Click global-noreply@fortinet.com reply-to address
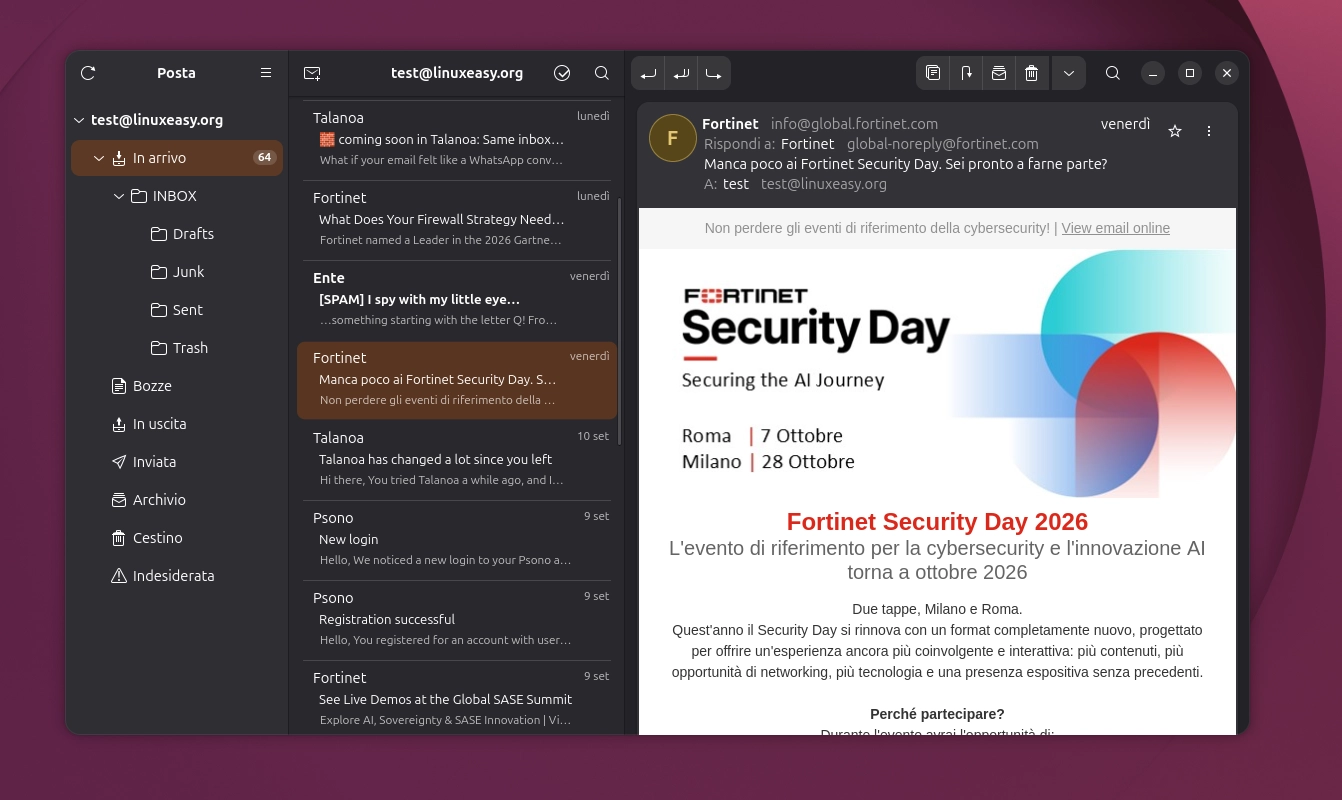The image size is (1342, 800). [x=943, y=144]
